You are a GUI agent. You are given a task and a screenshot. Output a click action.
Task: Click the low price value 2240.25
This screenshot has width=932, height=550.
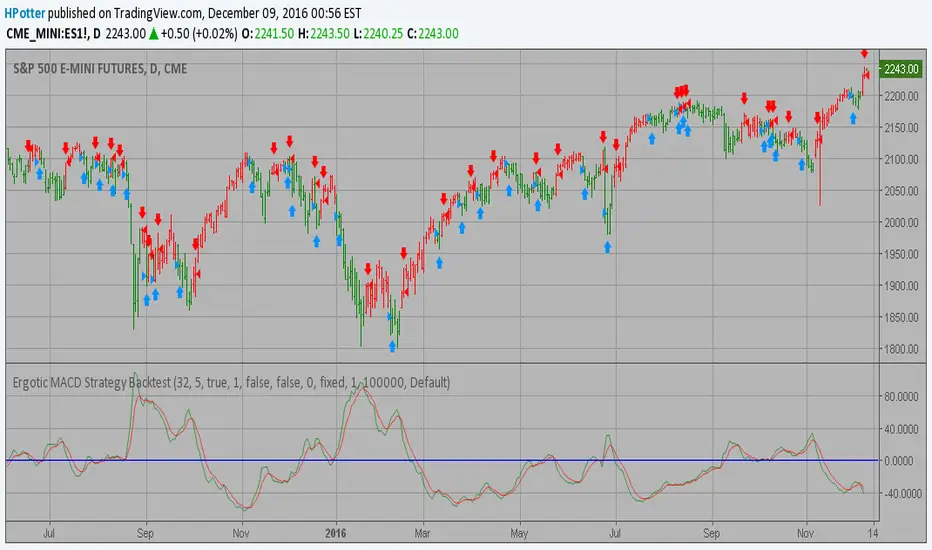(383, 34)
